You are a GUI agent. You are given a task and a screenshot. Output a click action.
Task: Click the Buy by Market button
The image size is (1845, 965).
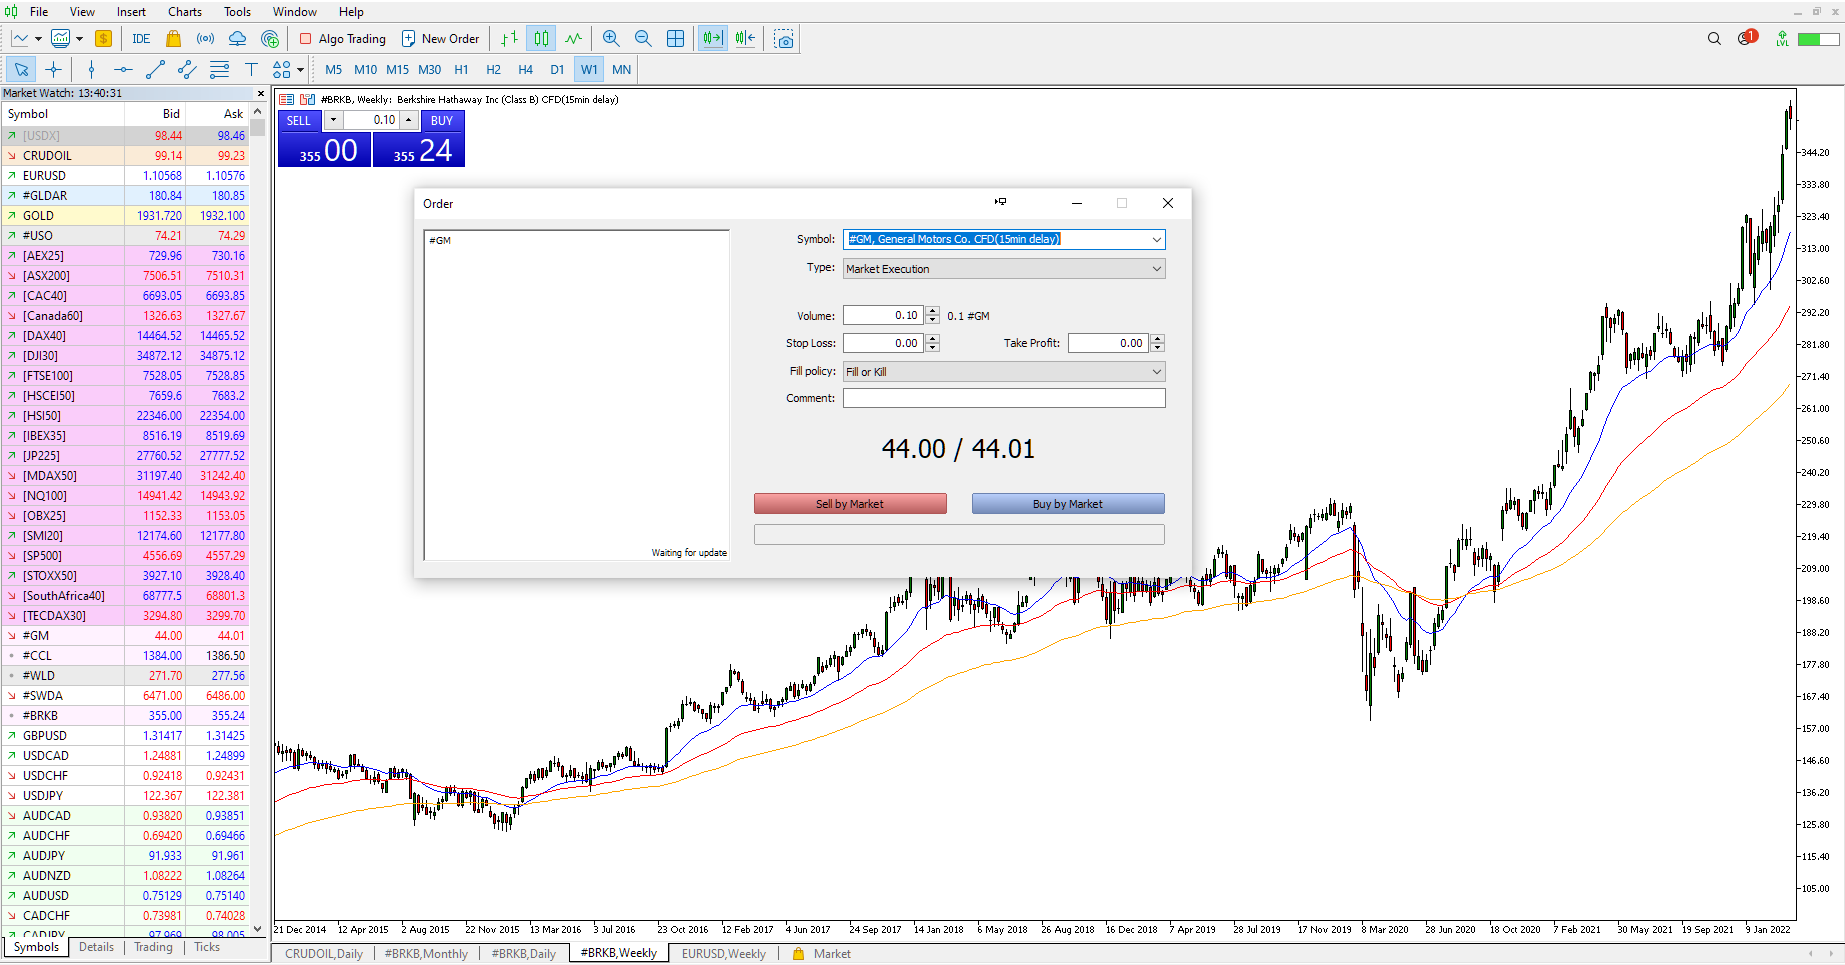pyautogui.click(x=1068, y=504)
